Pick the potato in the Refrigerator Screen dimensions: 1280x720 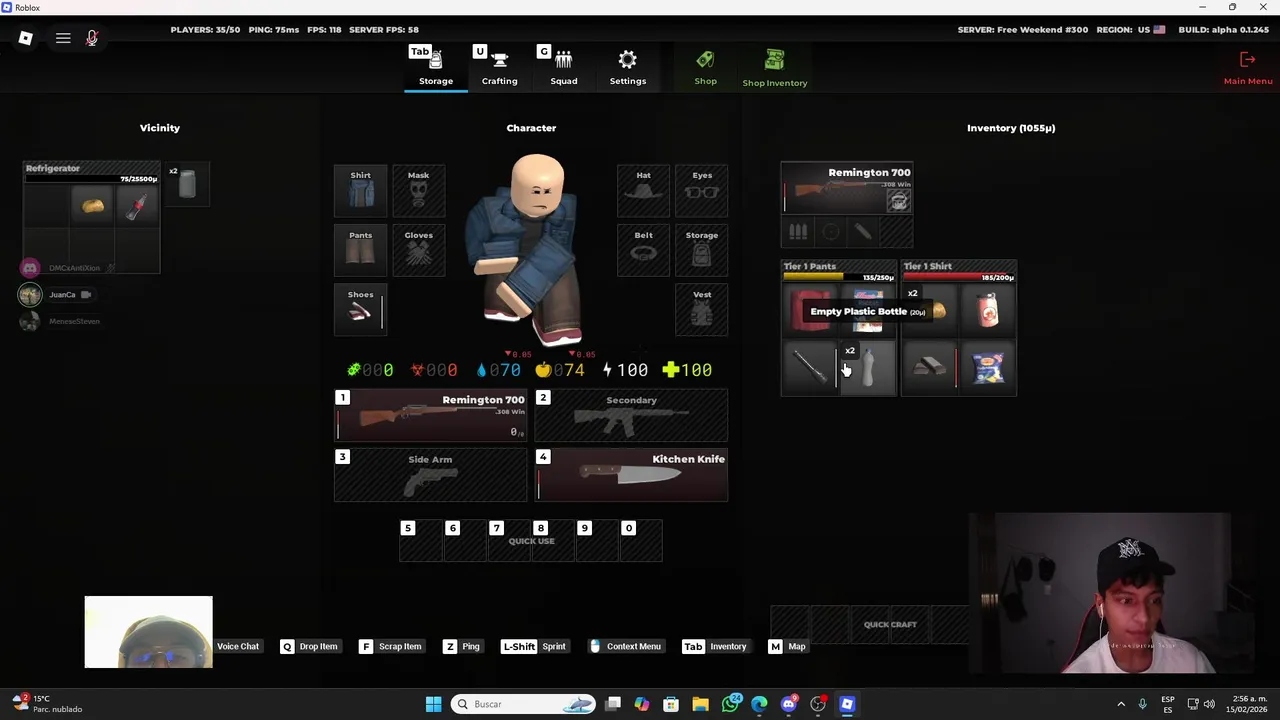[93, 206]
